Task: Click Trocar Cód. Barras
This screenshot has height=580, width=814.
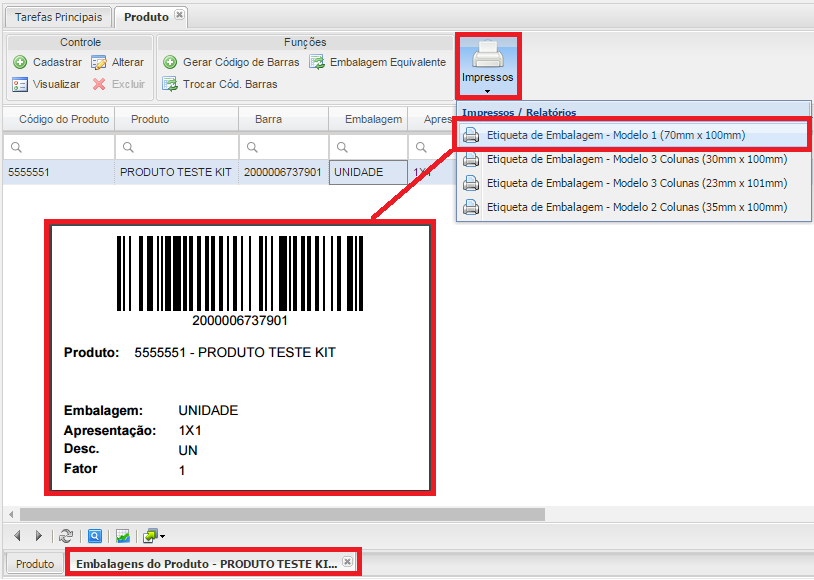Action: pos(220,84)
